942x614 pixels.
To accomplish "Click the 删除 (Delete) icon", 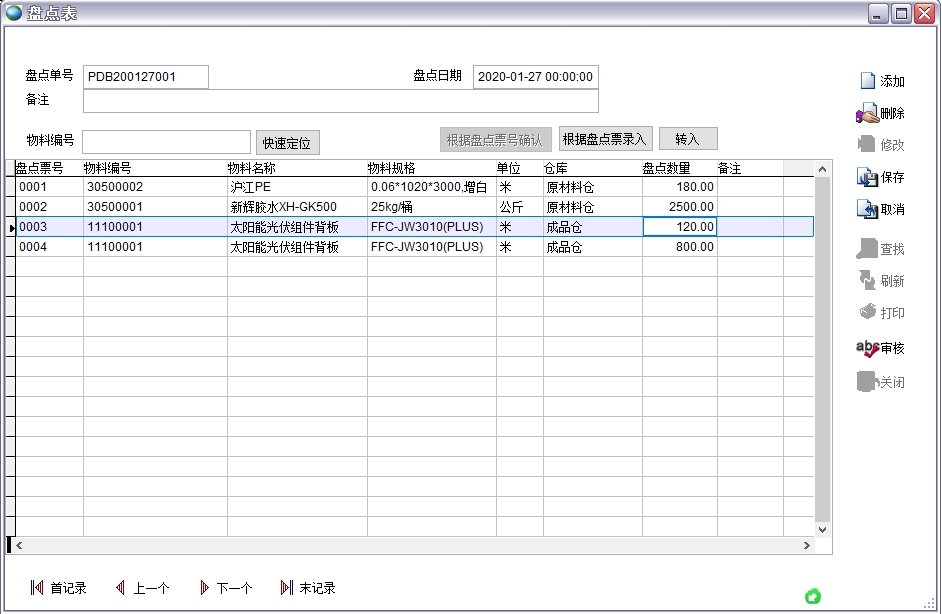I will 867,113.
